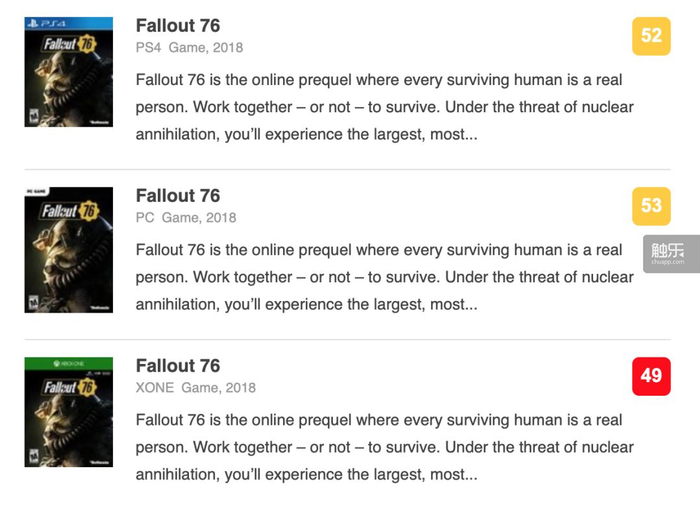Open the Xbox One Fallout 76 cover thumbnail
Viewport: 700px width, 508px height.
[68, 418]
